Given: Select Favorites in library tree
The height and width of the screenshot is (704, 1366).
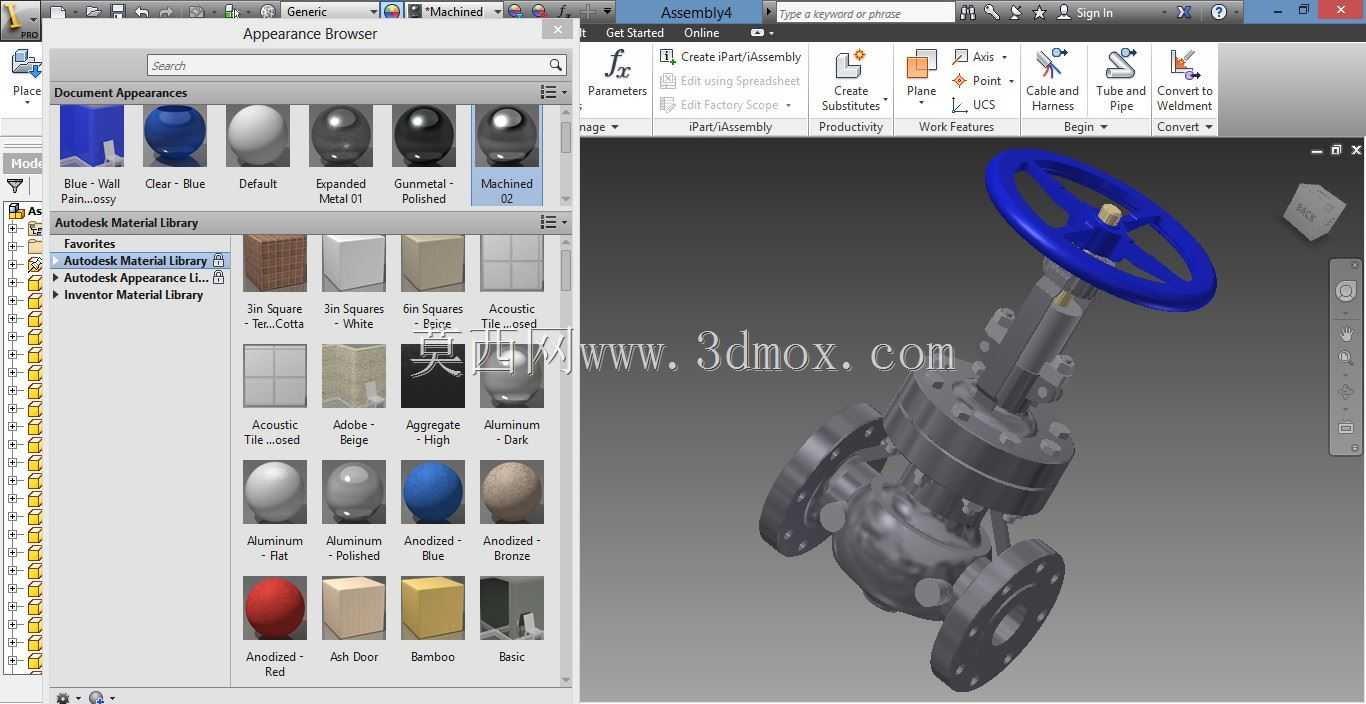Looking at the screenshot, I should (x=89, y=244).
